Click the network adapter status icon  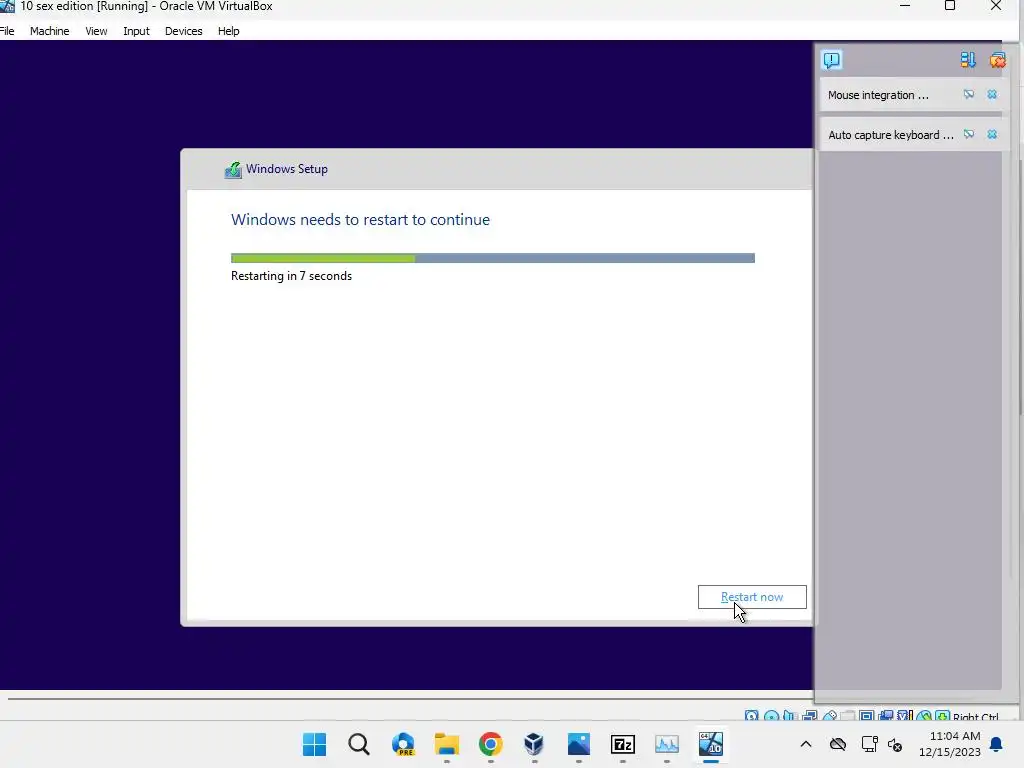tap(810, 716)
